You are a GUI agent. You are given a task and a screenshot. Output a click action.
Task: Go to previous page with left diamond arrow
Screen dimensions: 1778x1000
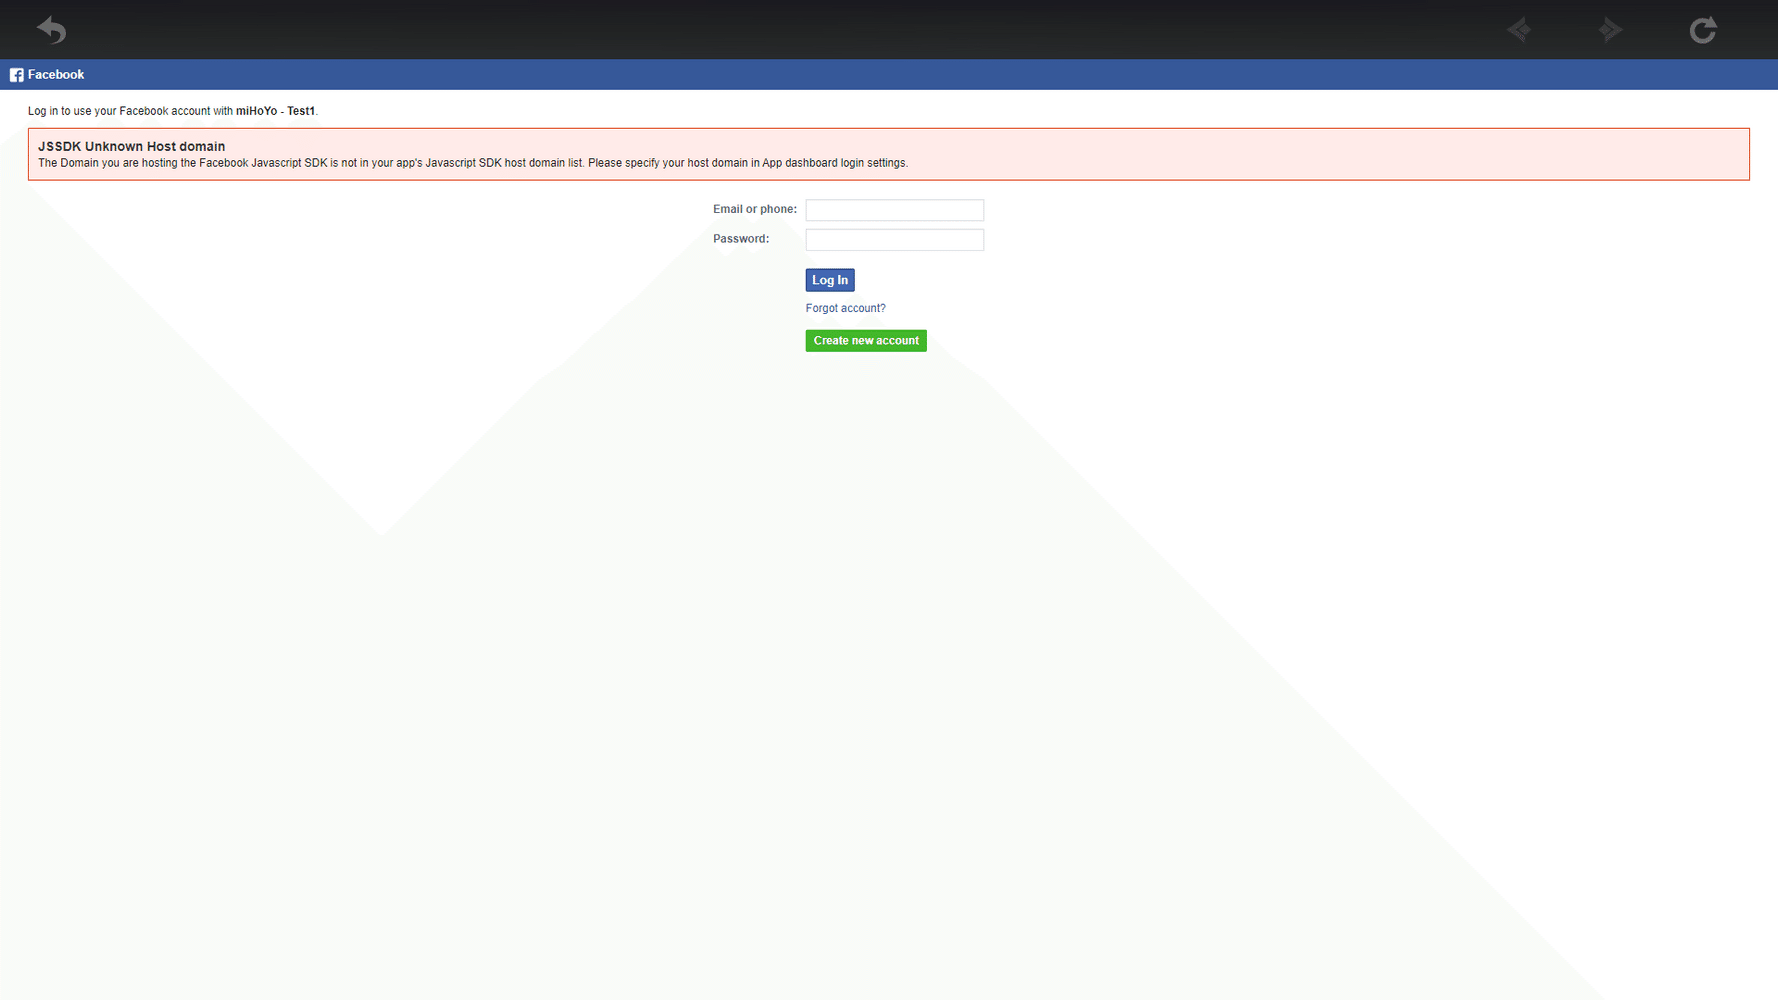coord(1519,30)
